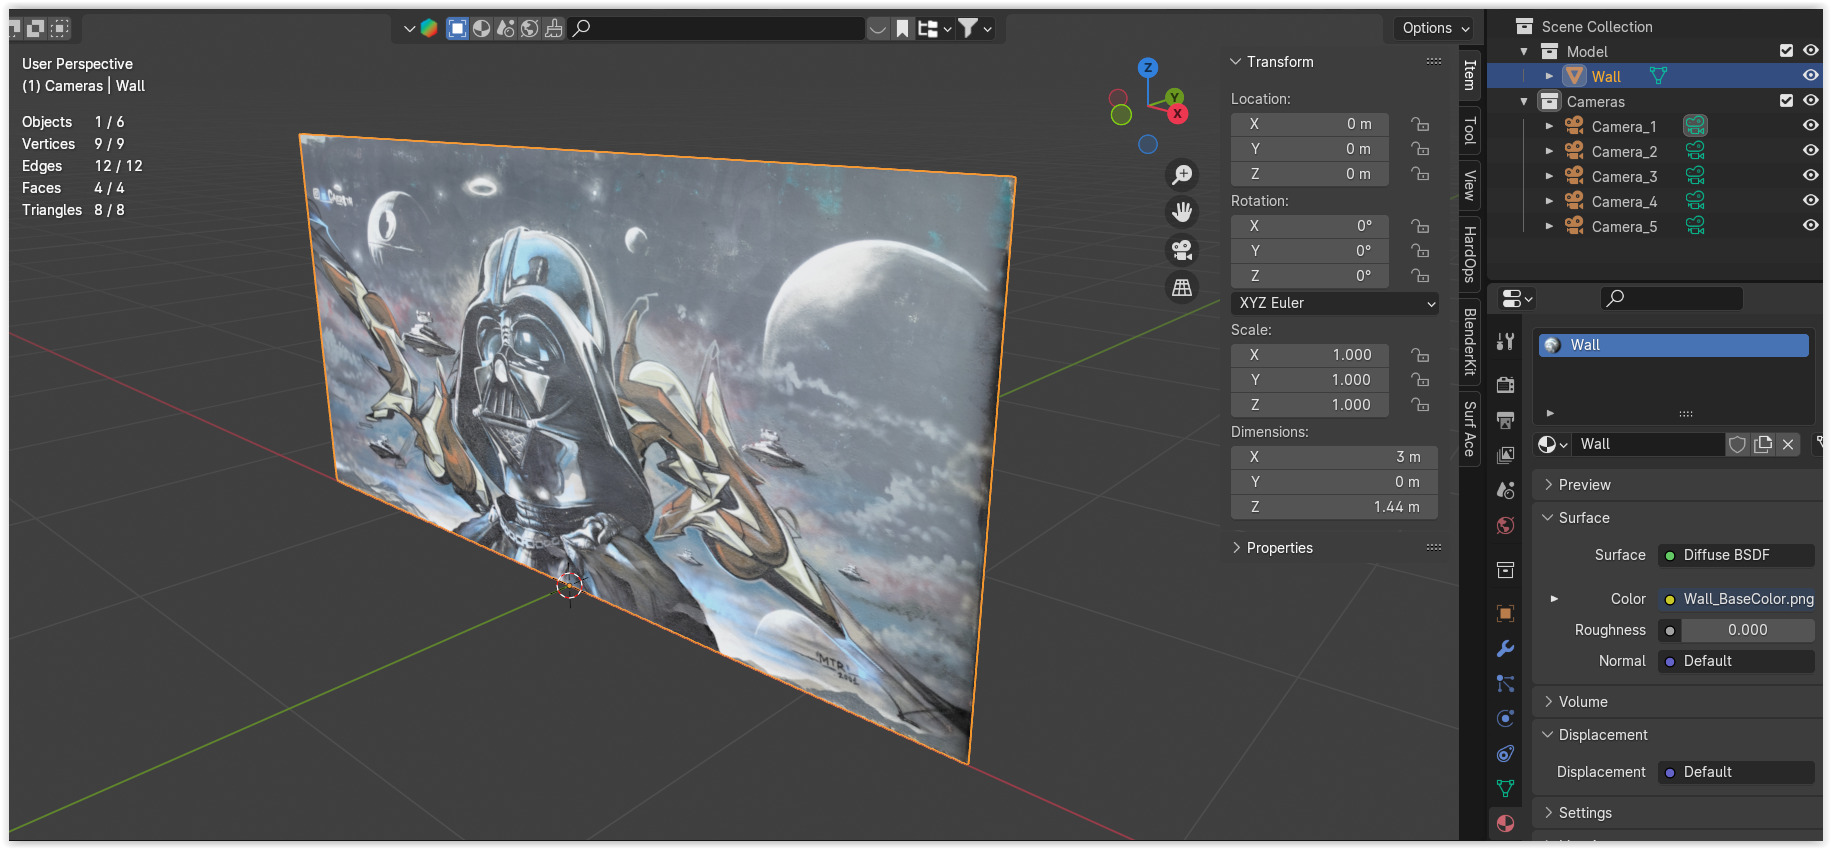
Task: Click the active workspace colored cube icon
Action: coord(429,28)
